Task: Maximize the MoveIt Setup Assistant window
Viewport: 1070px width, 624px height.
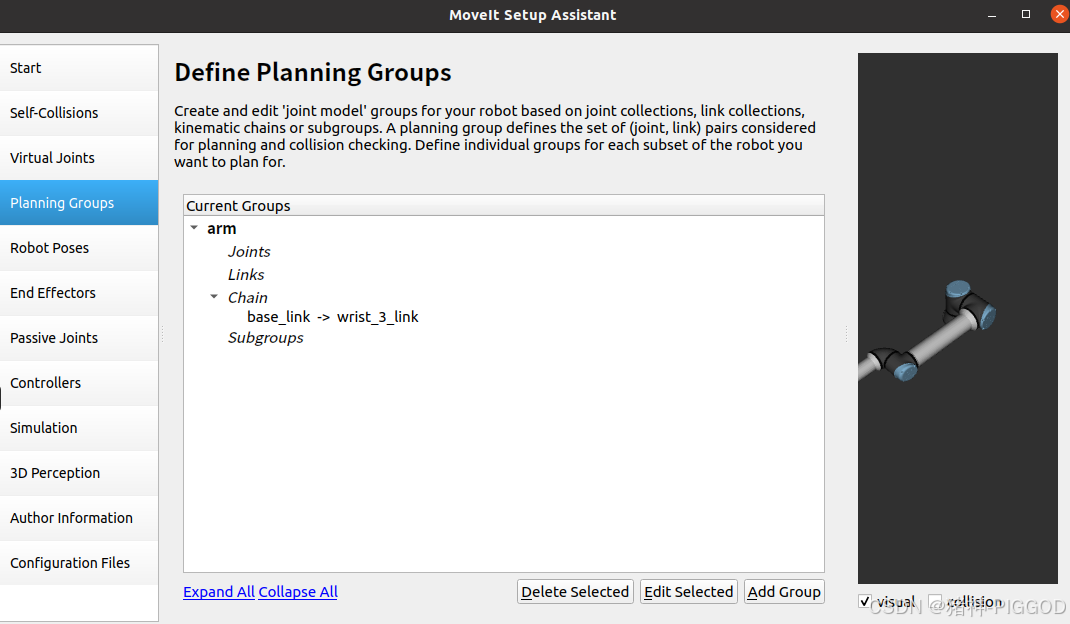Action: (x=1026, y=14)
